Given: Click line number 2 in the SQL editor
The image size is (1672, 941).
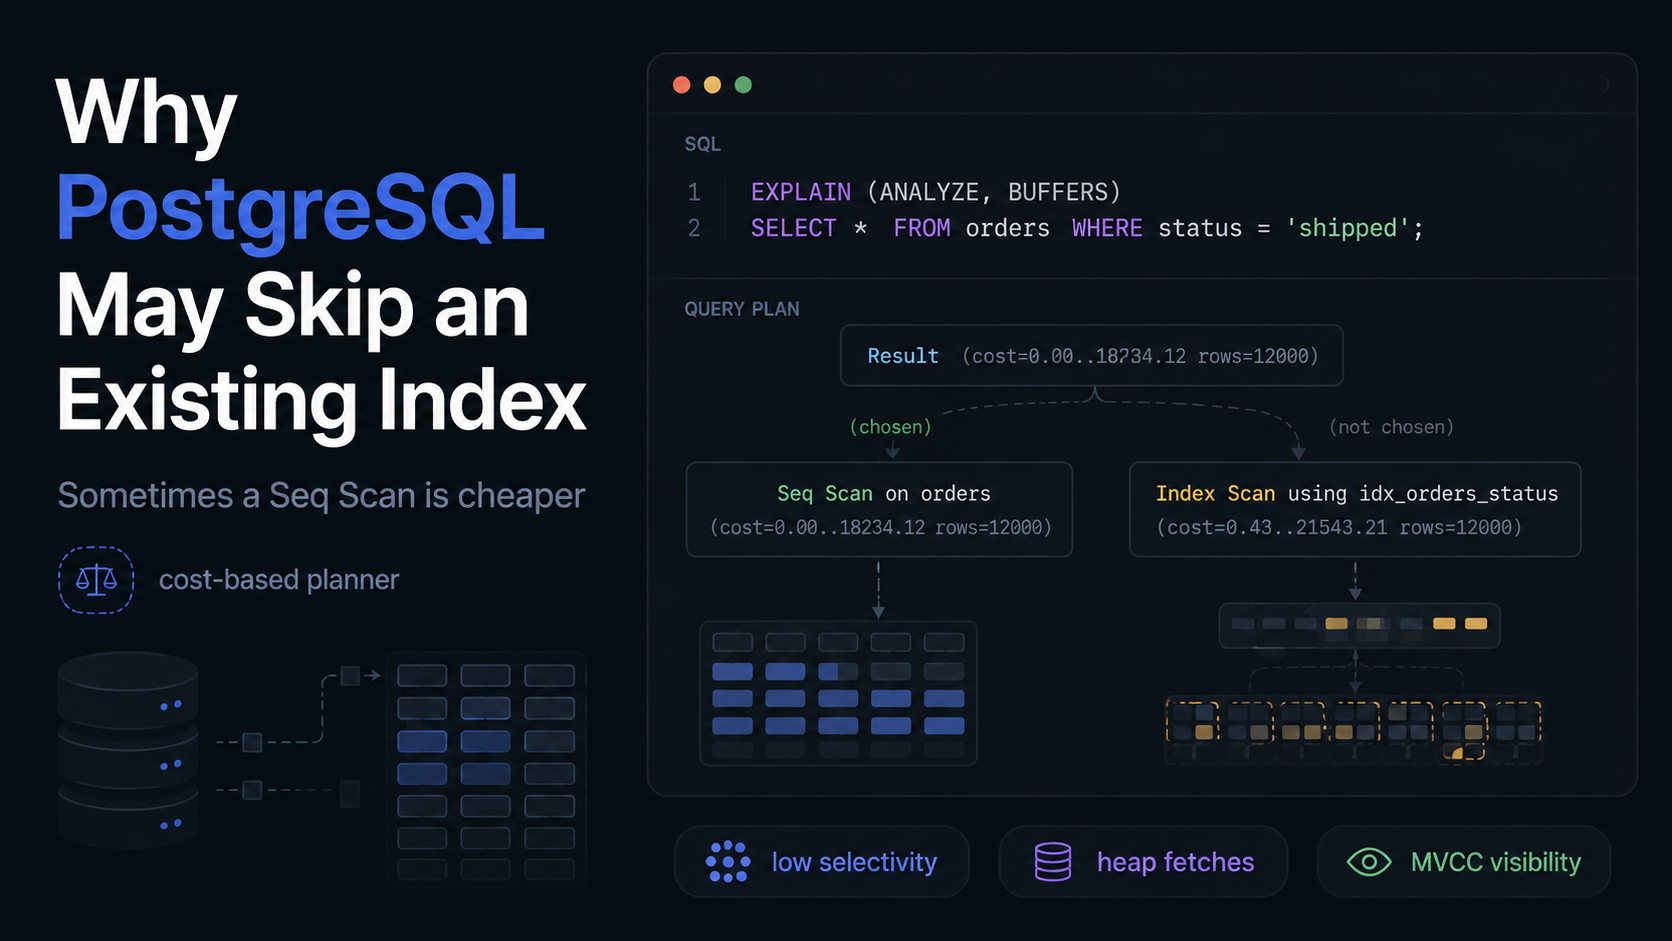Looking at the screenshot, I should (694, 228).
